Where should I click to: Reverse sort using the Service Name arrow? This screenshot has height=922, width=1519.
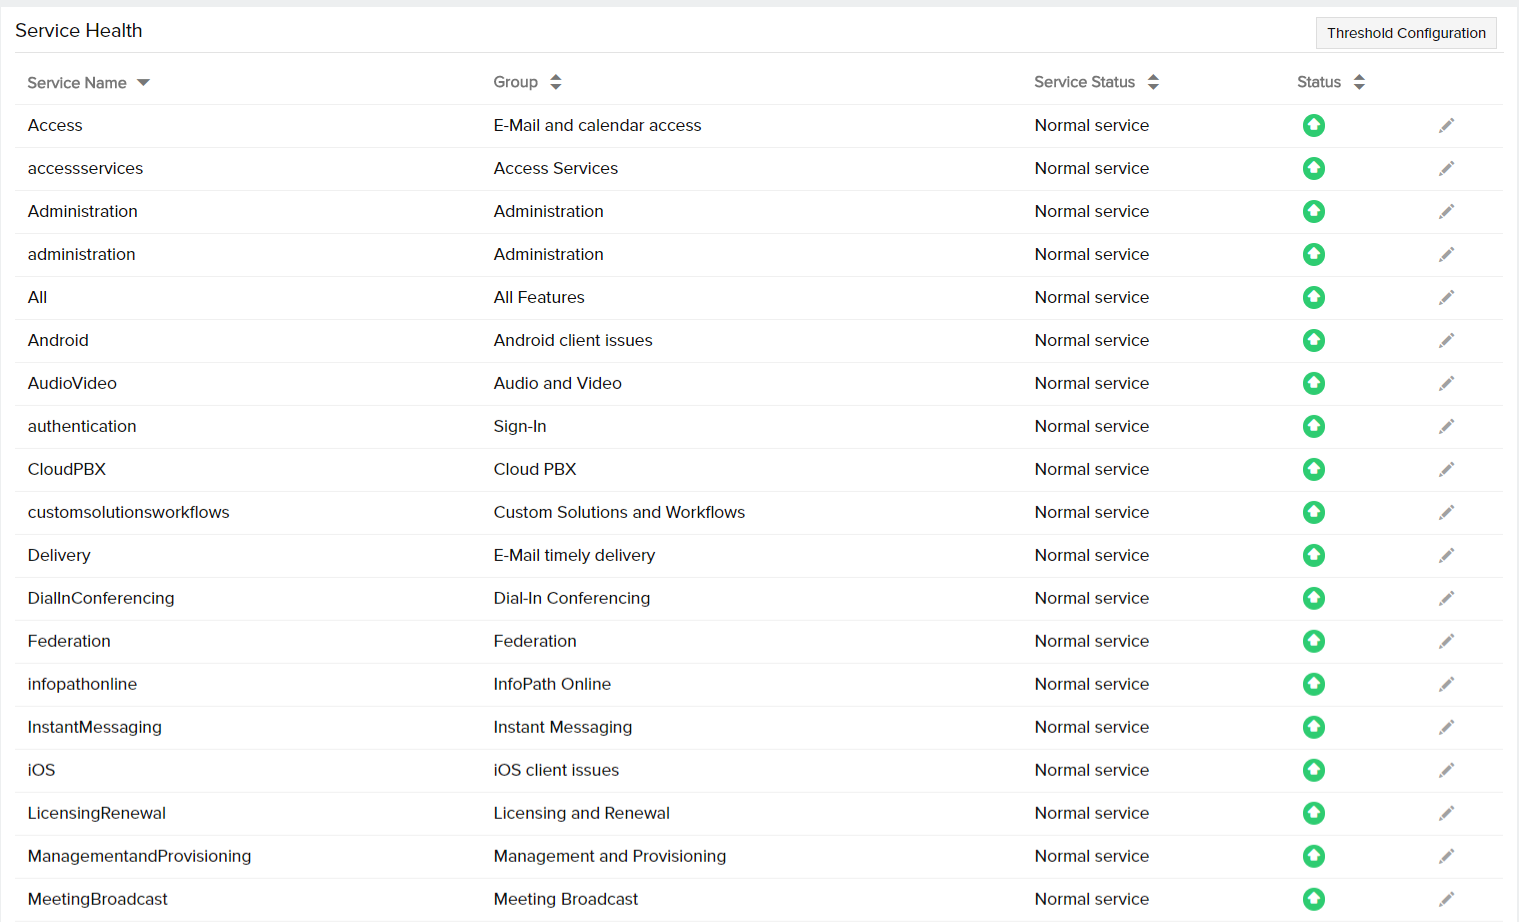pos(143,82)
